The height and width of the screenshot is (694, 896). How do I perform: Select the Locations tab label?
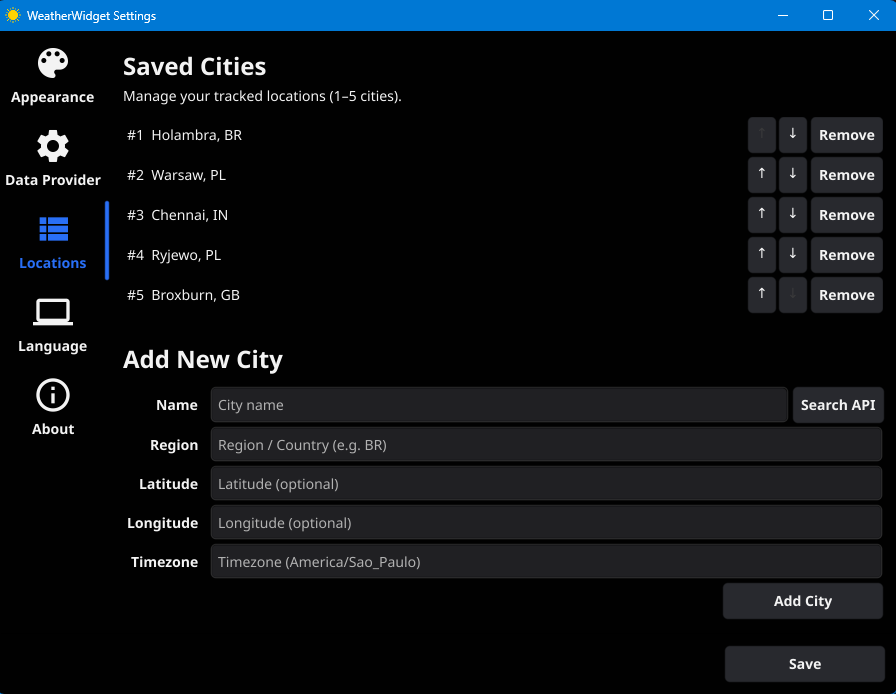coord(53,263)
